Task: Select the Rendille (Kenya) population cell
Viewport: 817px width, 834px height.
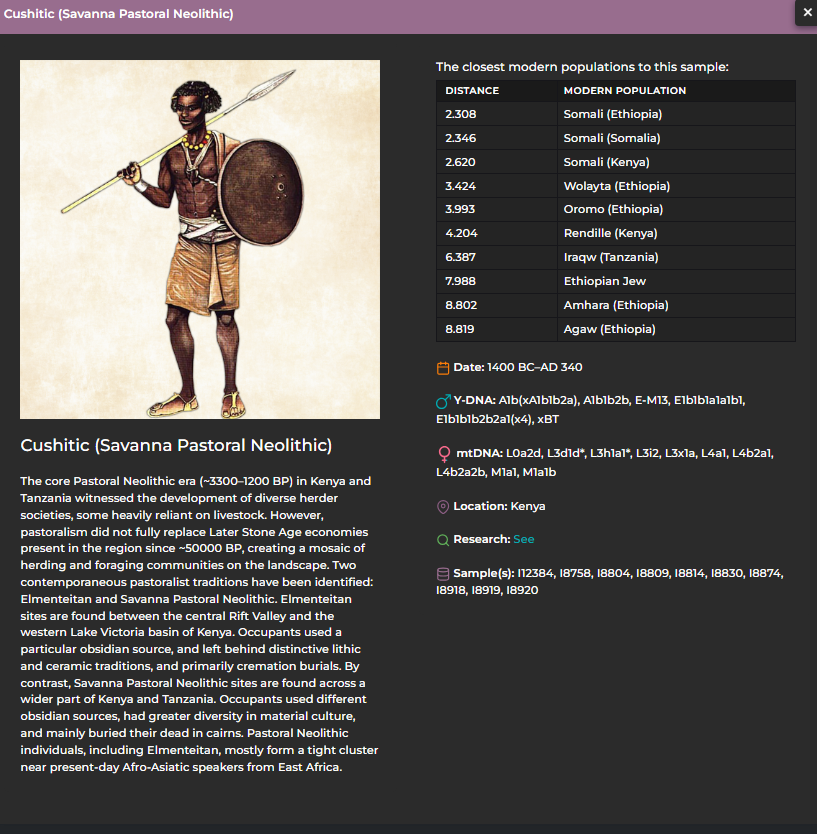Action: coord(677,233)
